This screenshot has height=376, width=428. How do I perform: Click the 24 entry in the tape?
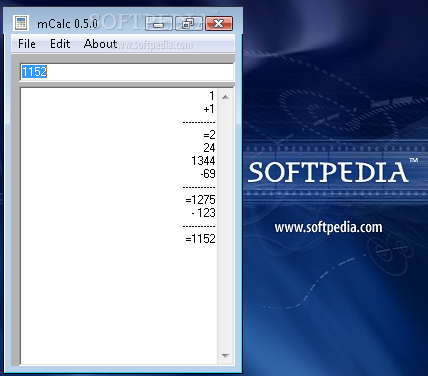[x=209, y=148]
